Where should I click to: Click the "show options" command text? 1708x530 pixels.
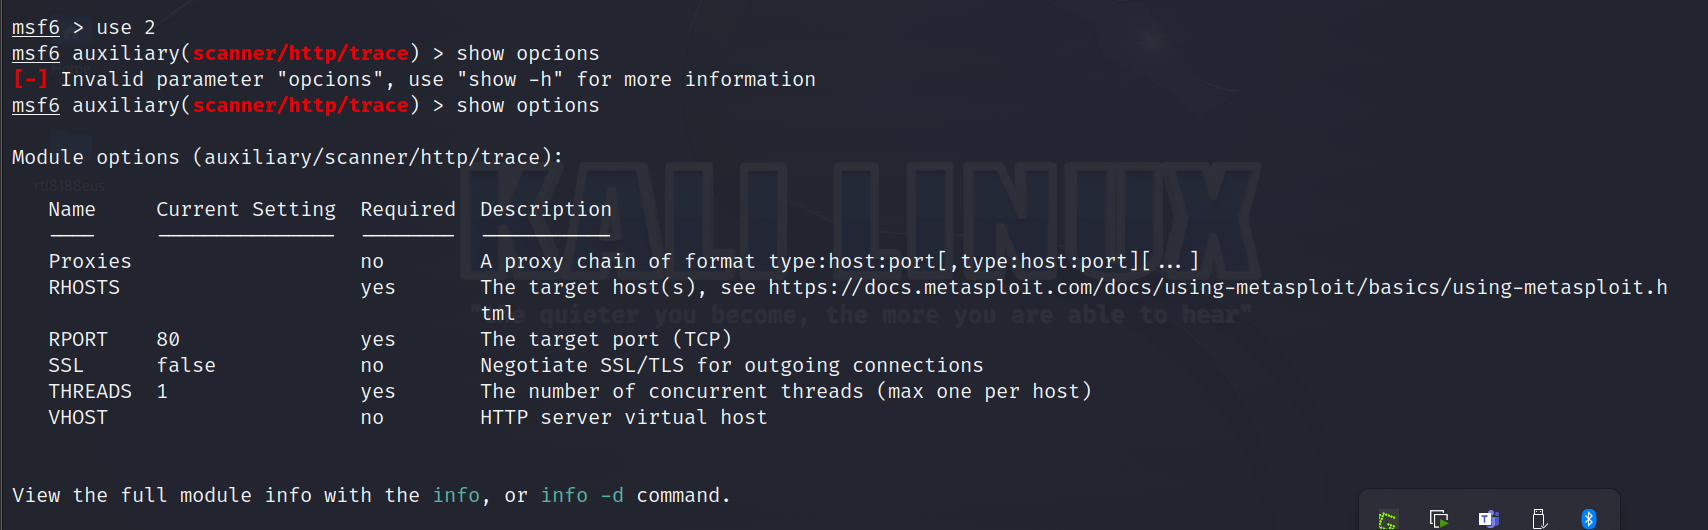click(528, 106)
